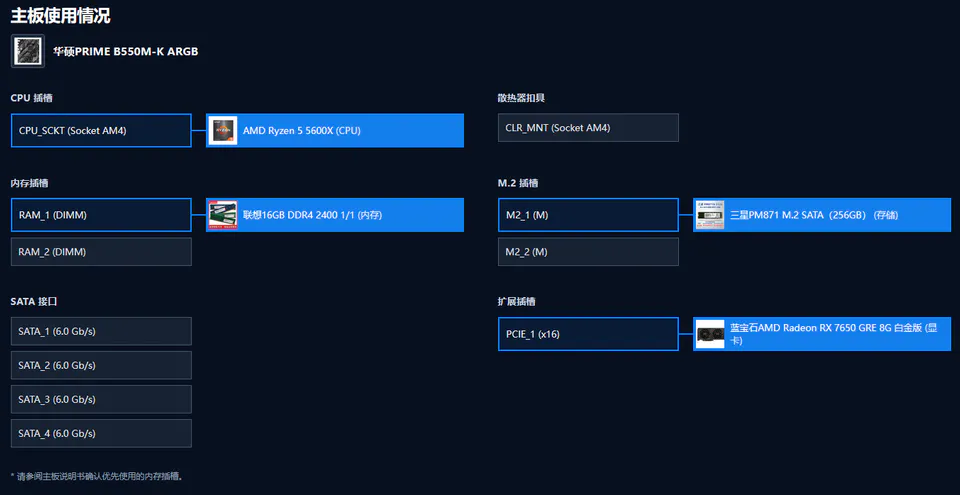Screen dimensions: 960x495
Task: Click the Sapphire RX 7650 GRE graphics card icon
Action: pos(710,334)
